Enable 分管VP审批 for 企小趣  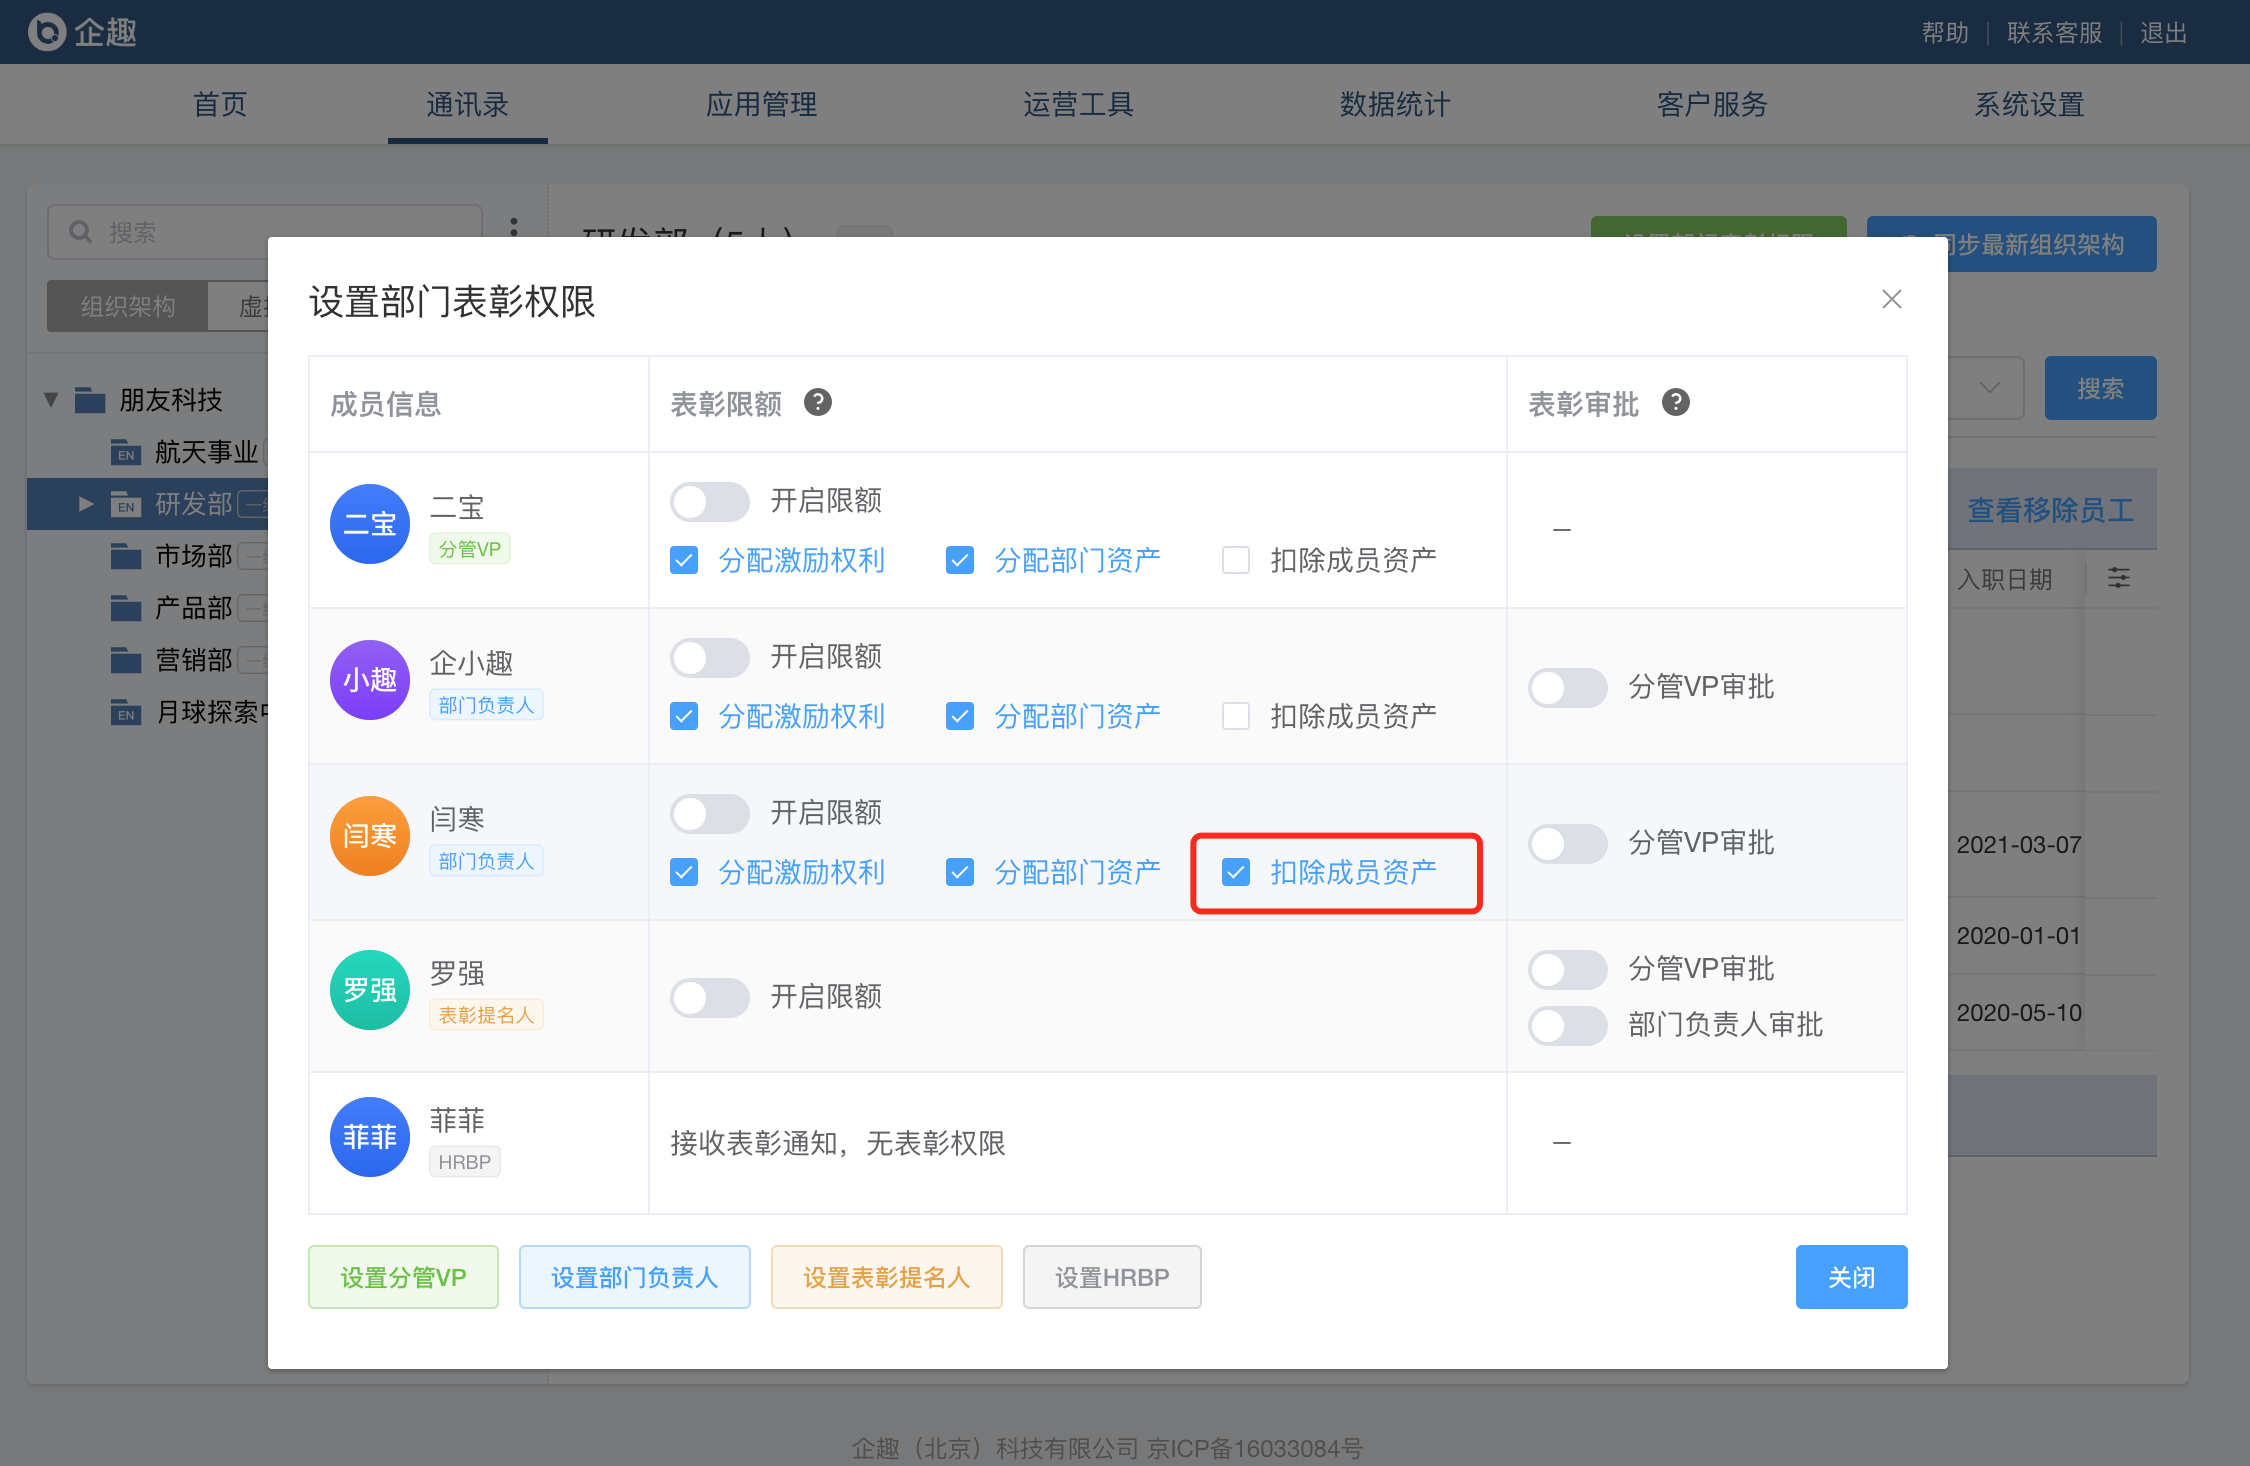1568,687
